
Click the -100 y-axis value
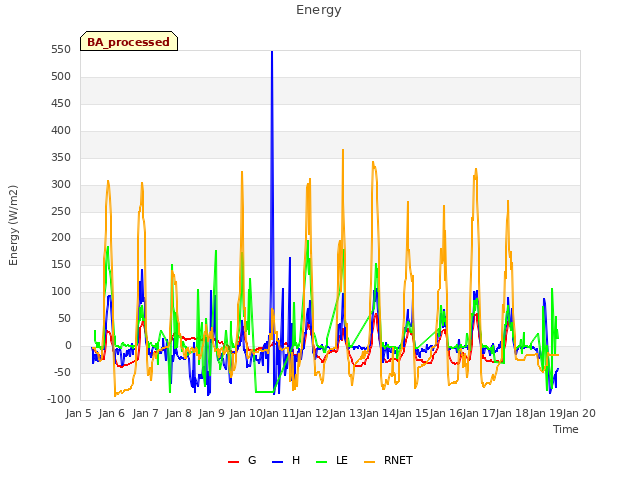pyautogui.click(x=59, y=399)
